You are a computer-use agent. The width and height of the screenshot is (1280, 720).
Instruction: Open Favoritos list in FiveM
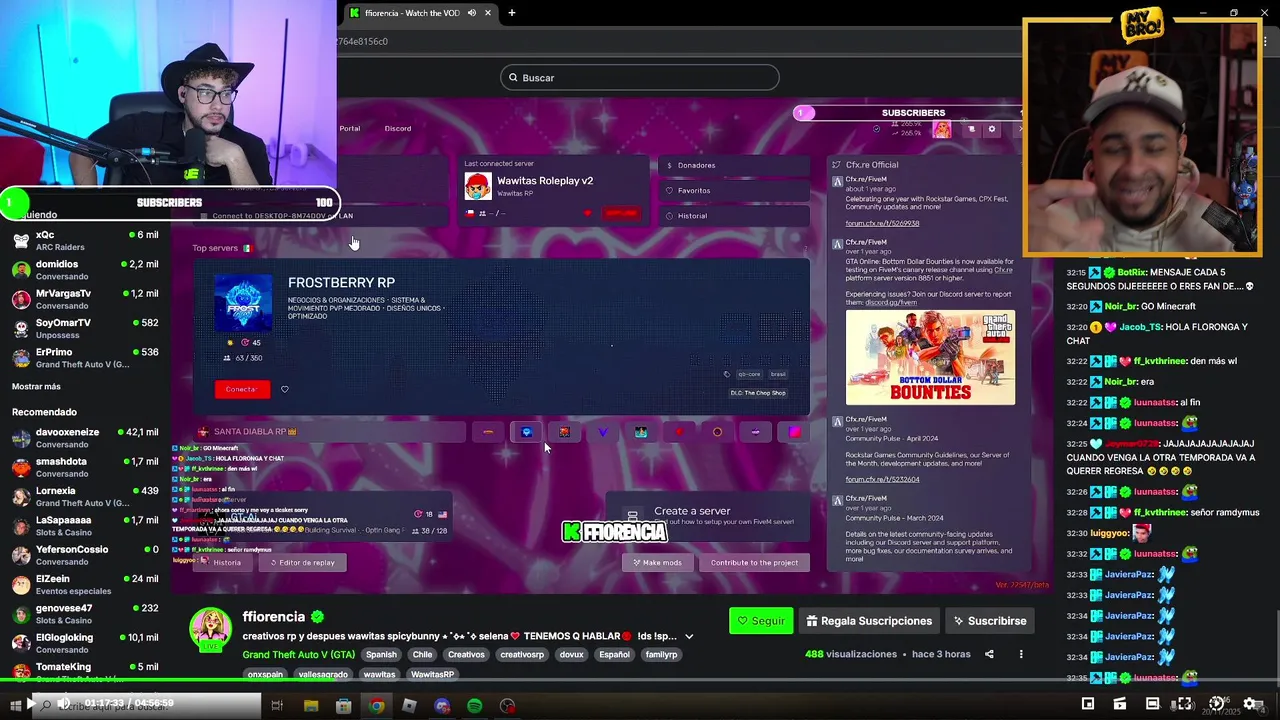733,190
